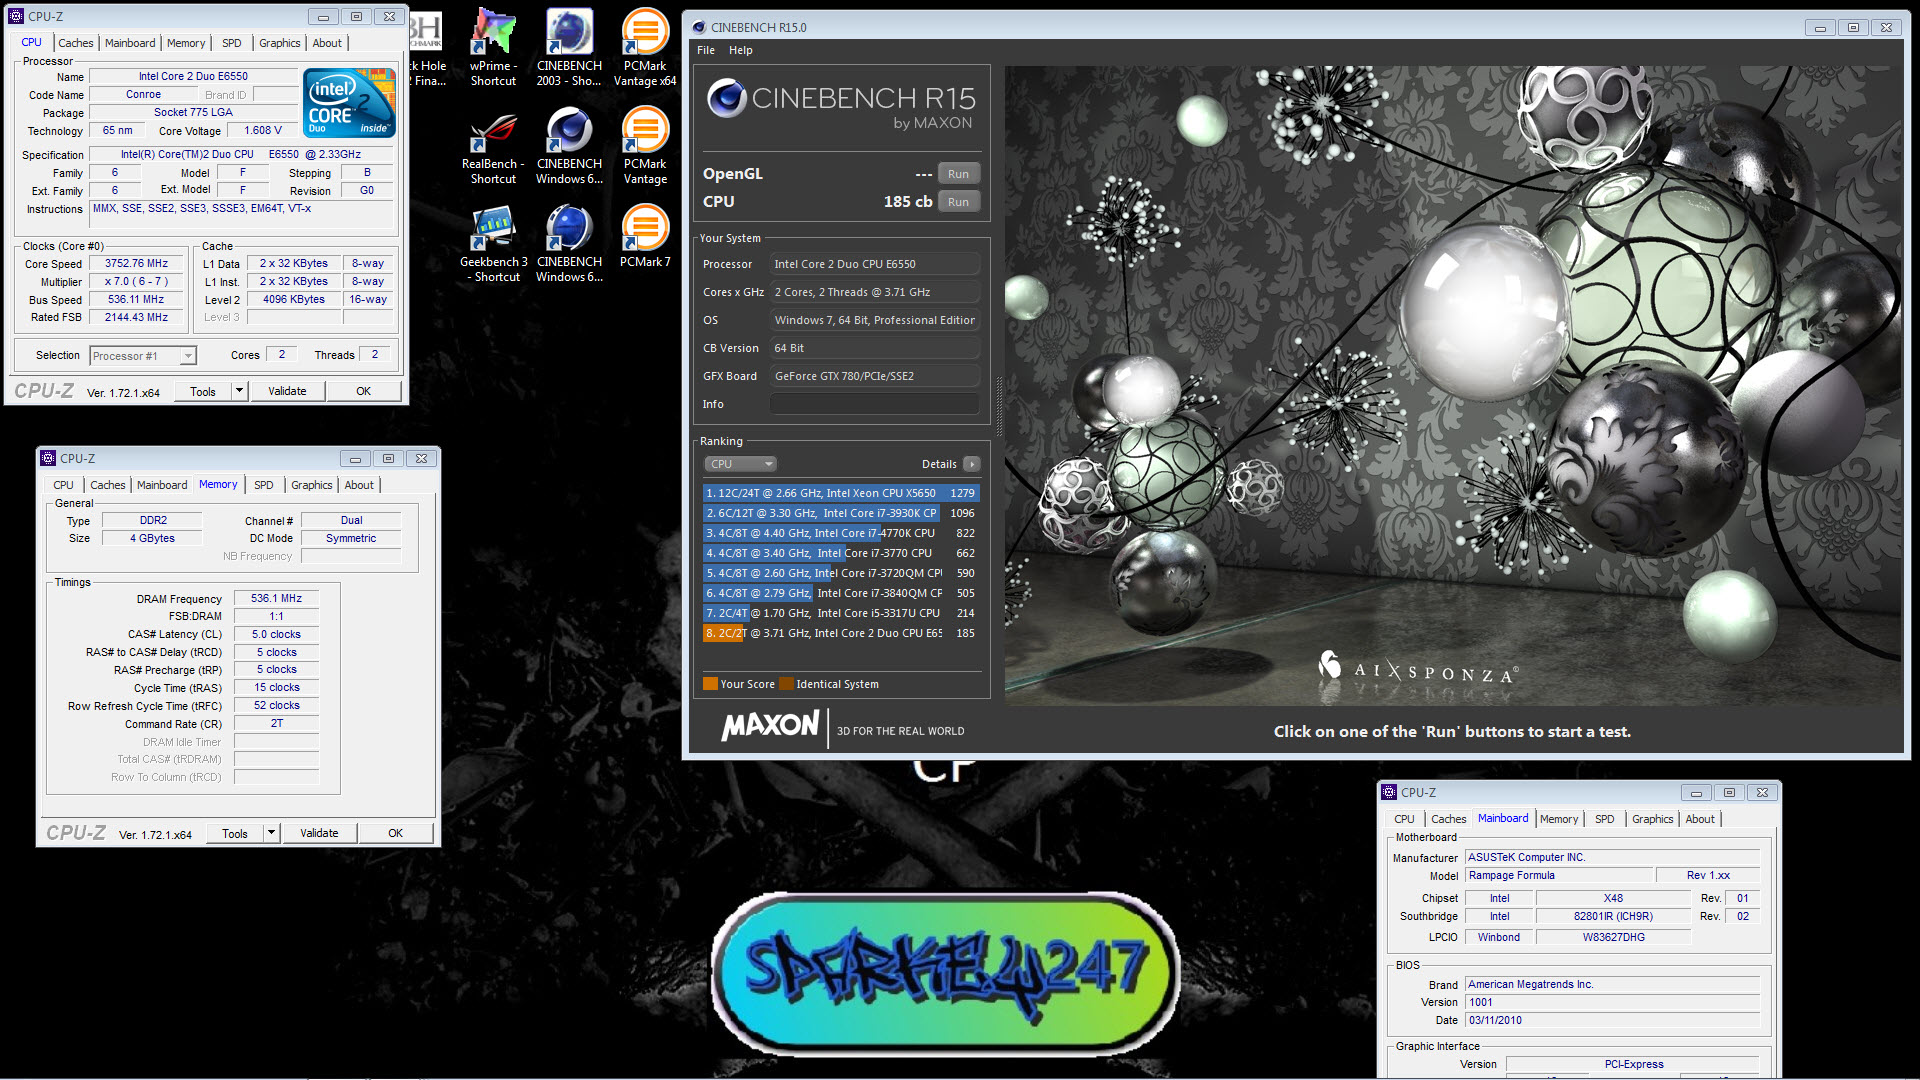
Task: Open PCMark Vantage x64 desktop icon
Action: pos(645,47)
